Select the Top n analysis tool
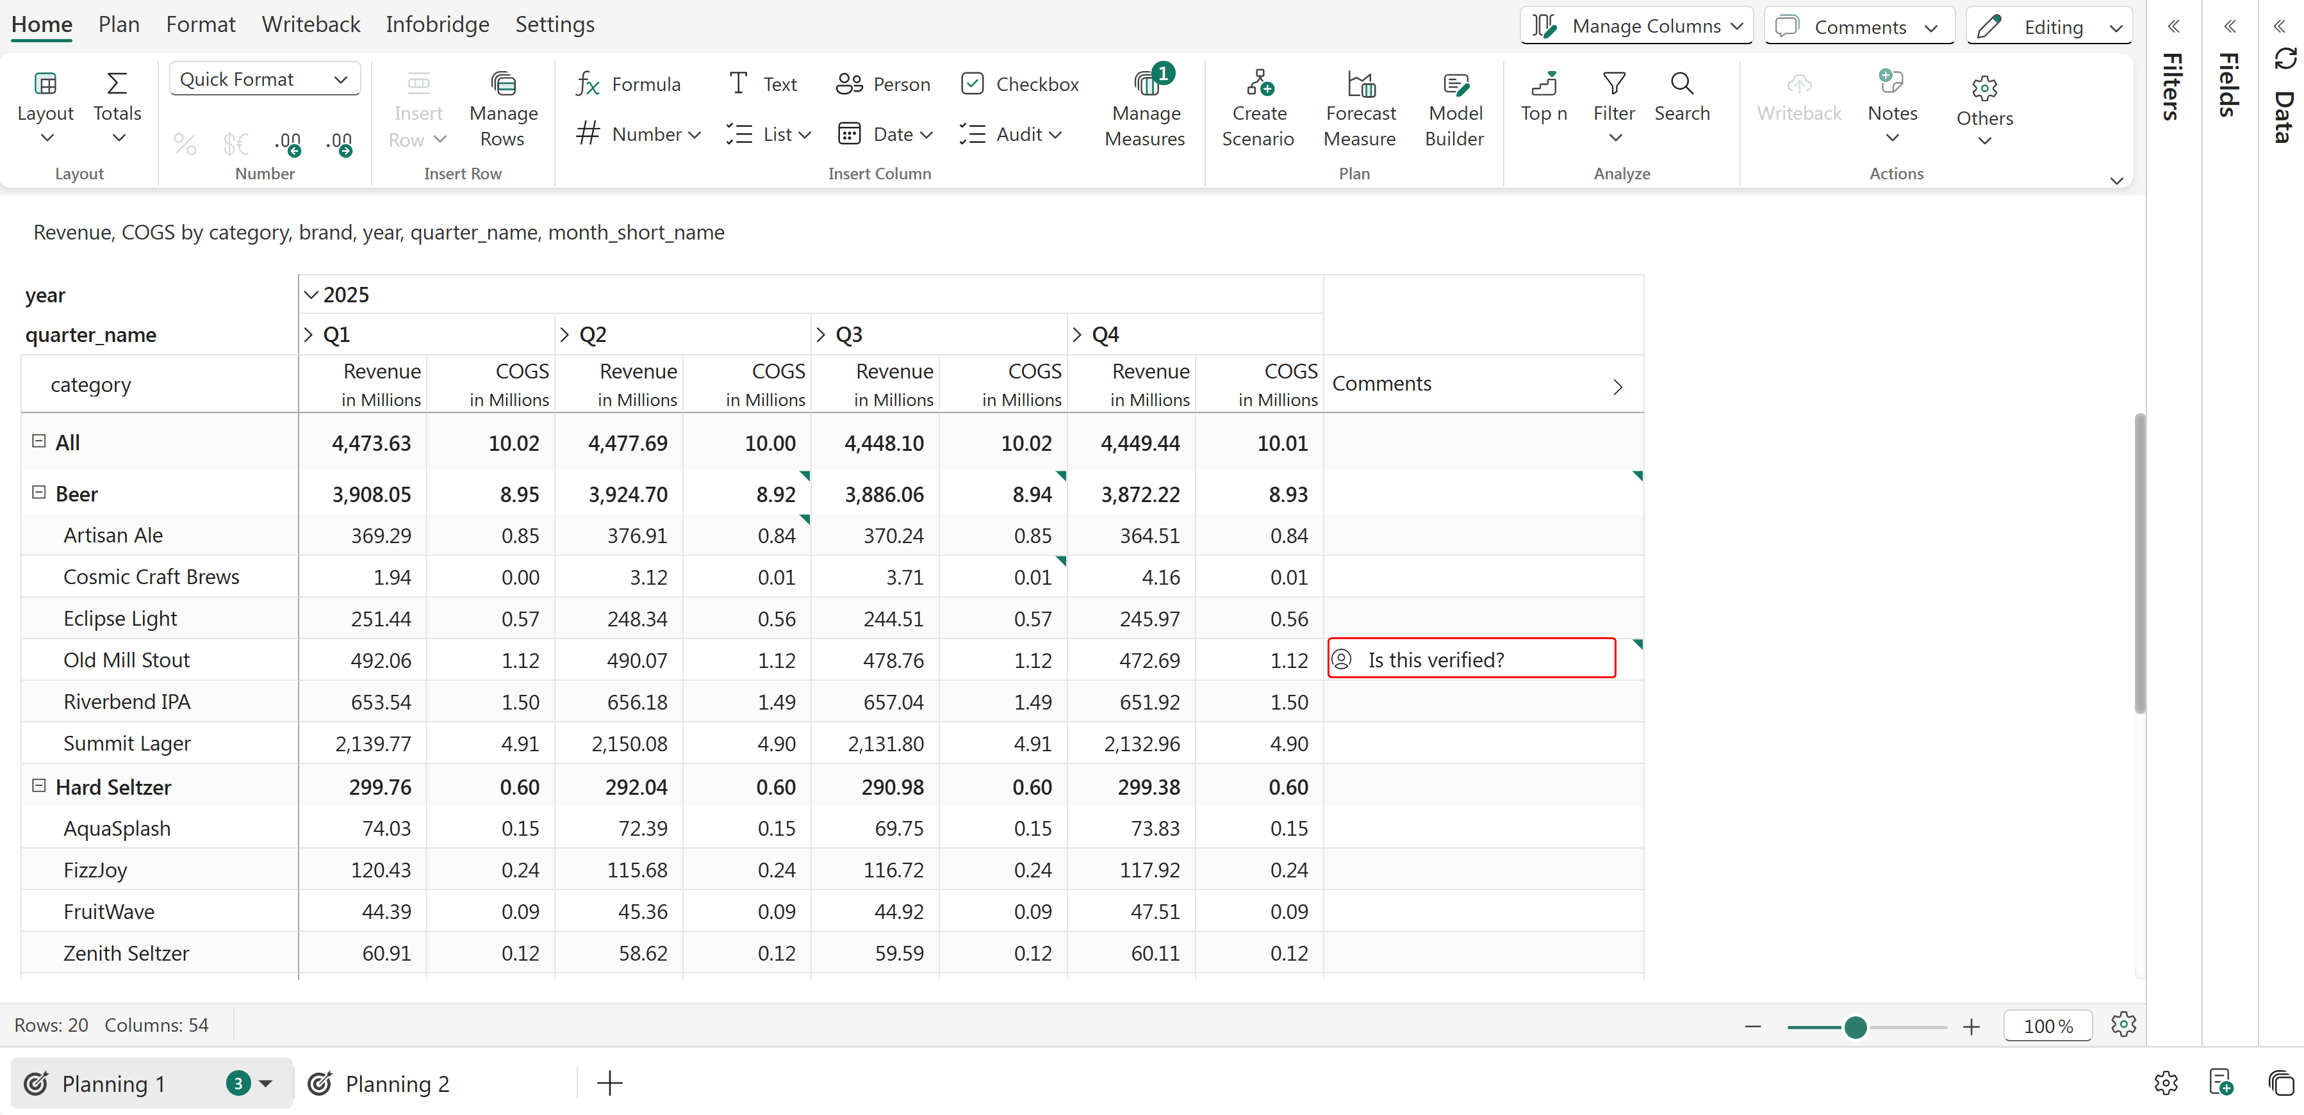This screenshot has width=2304, height=1115. coord(1543,97)
